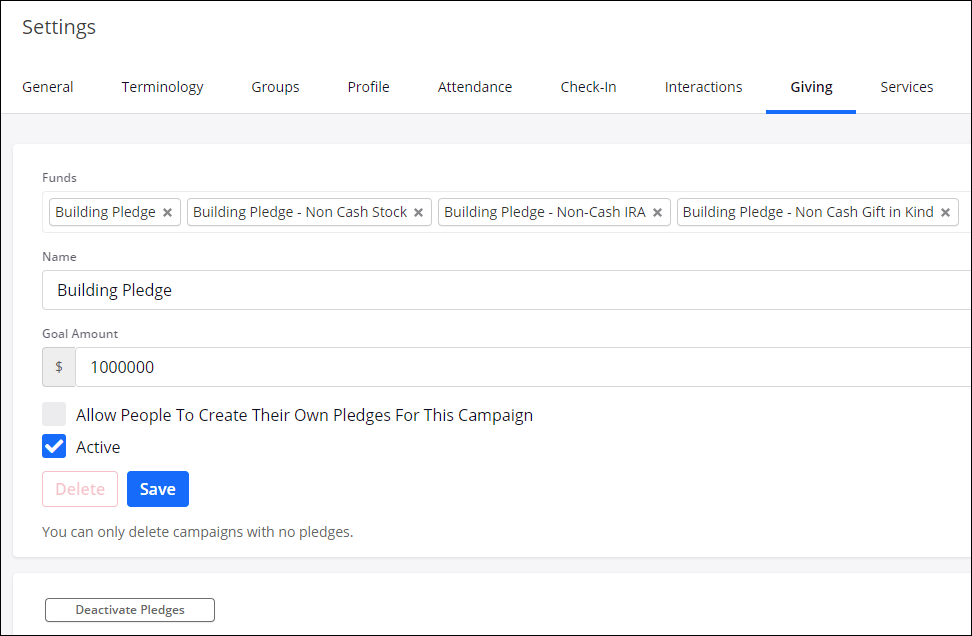
Task: Remove the Building Pledge - Non-Cash IRA fund
Action: (x=657, y=211)
